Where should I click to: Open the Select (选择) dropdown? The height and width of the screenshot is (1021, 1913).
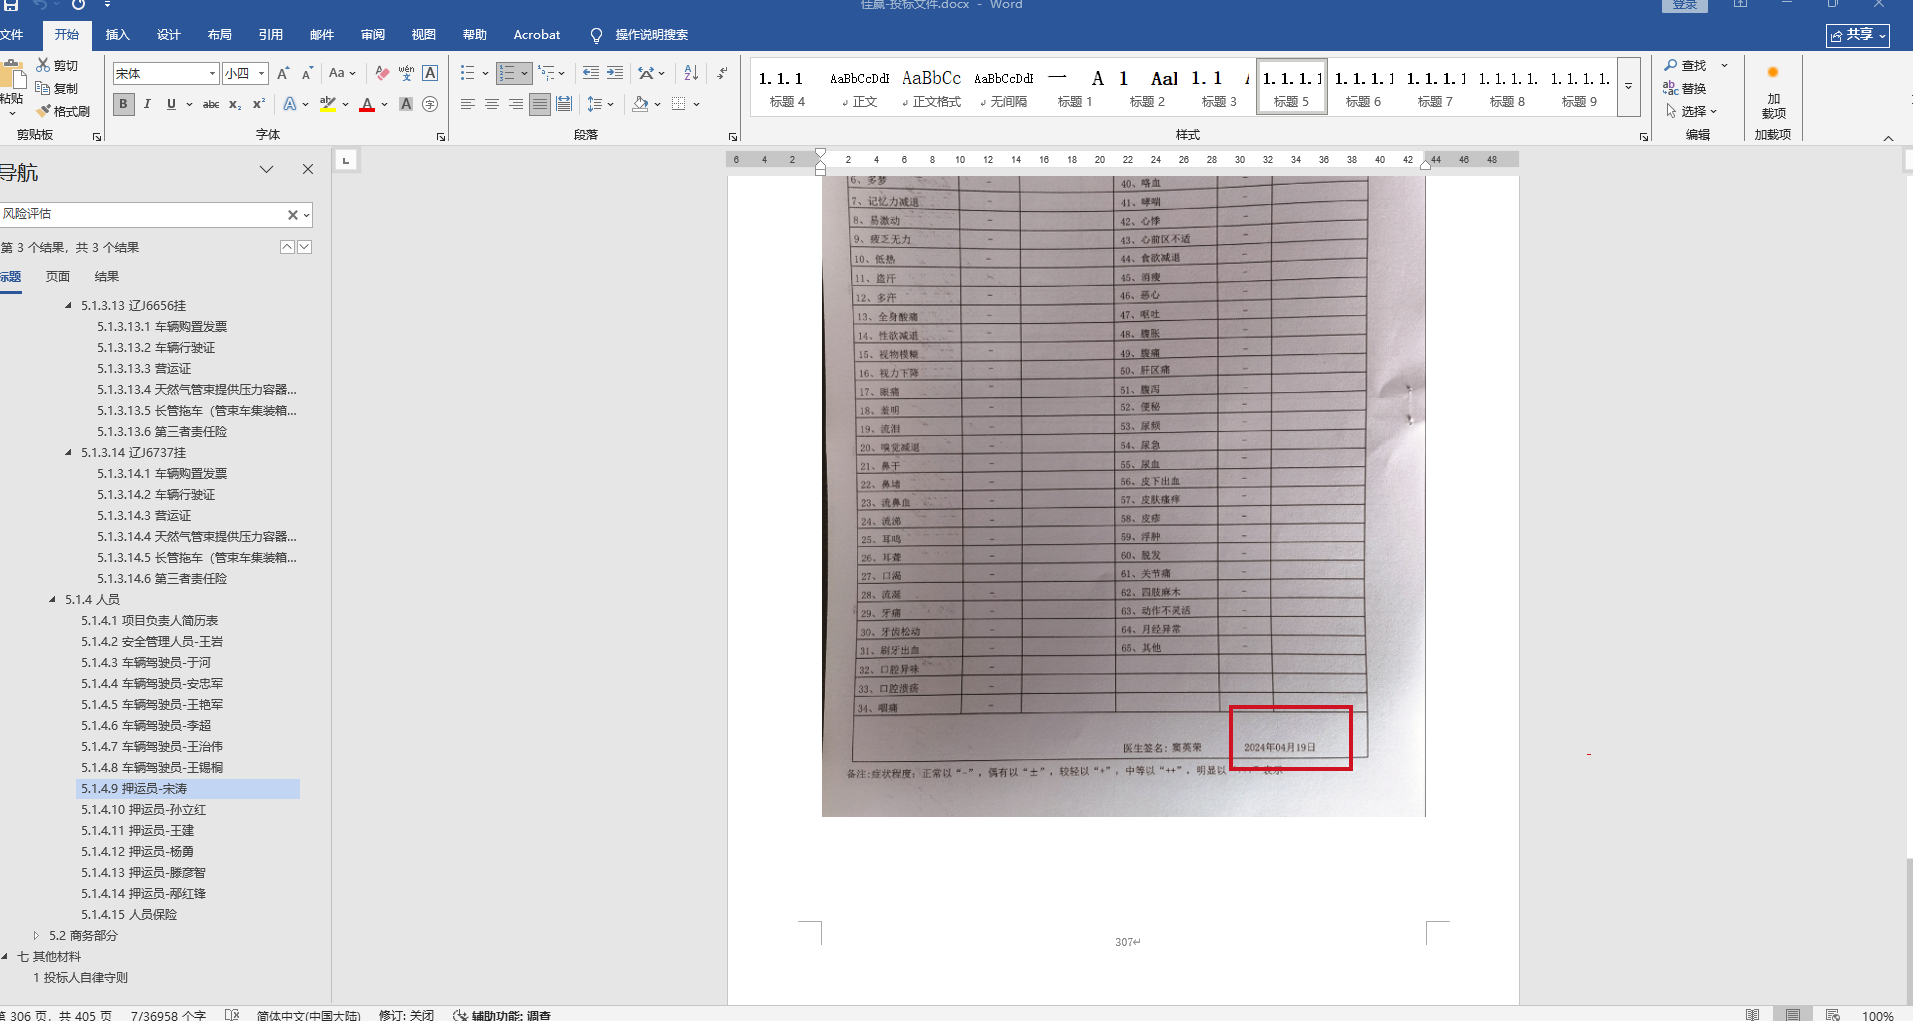[1690, 111]
